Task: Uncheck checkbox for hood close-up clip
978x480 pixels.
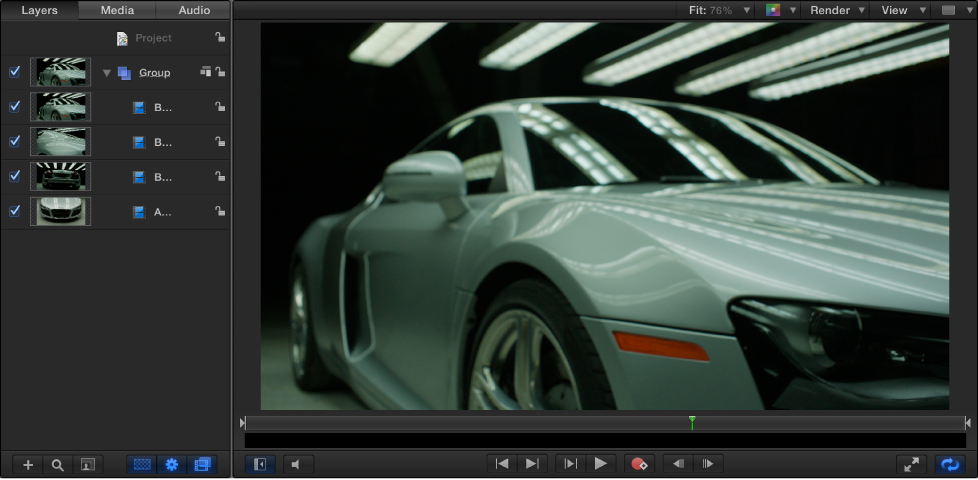Action: [14, 142]
